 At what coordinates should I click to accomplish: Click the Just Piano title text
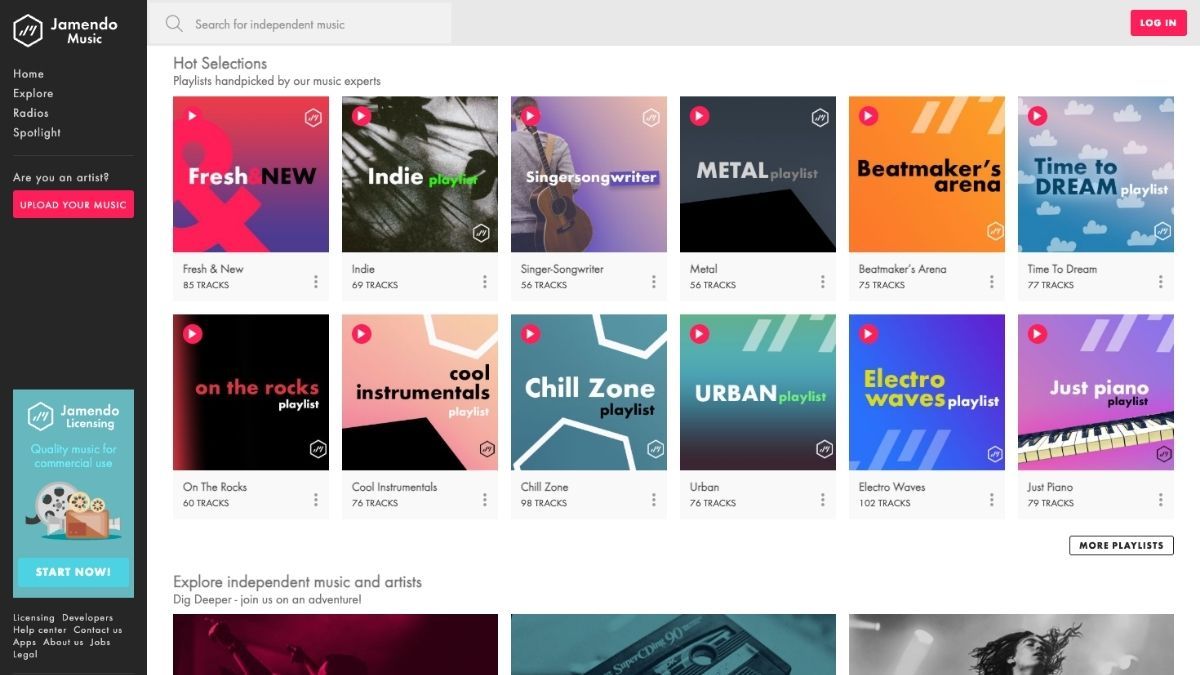(1050, 487)
